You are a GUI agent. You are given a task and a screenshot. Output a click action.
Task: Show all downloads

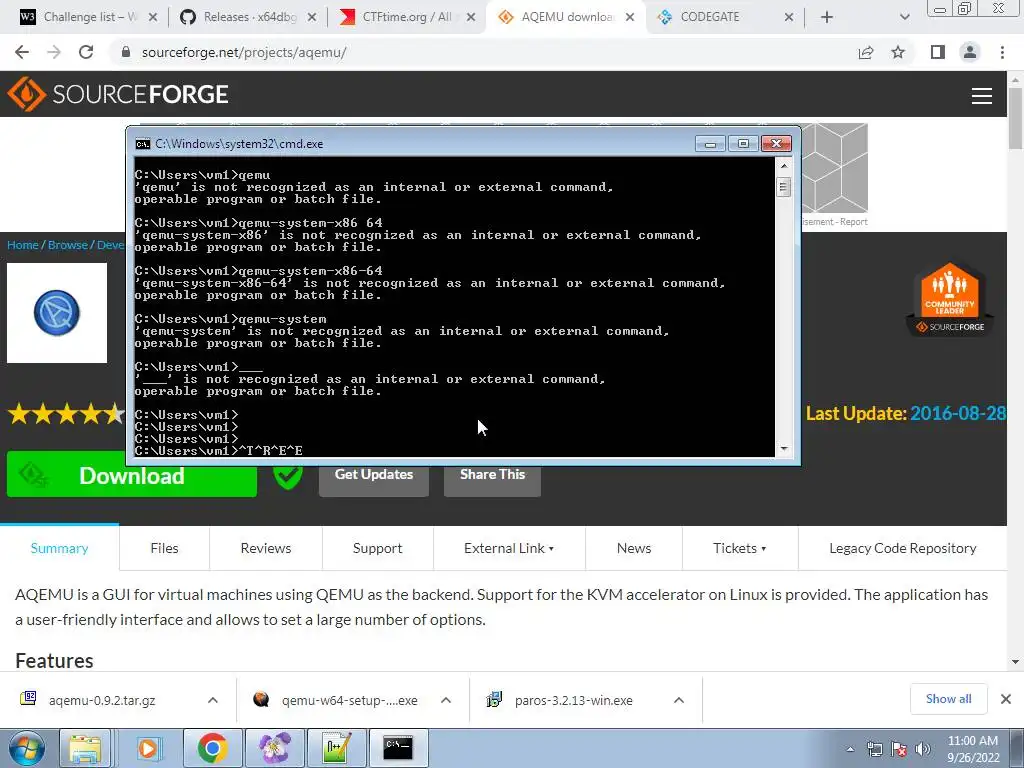point(948,699)
